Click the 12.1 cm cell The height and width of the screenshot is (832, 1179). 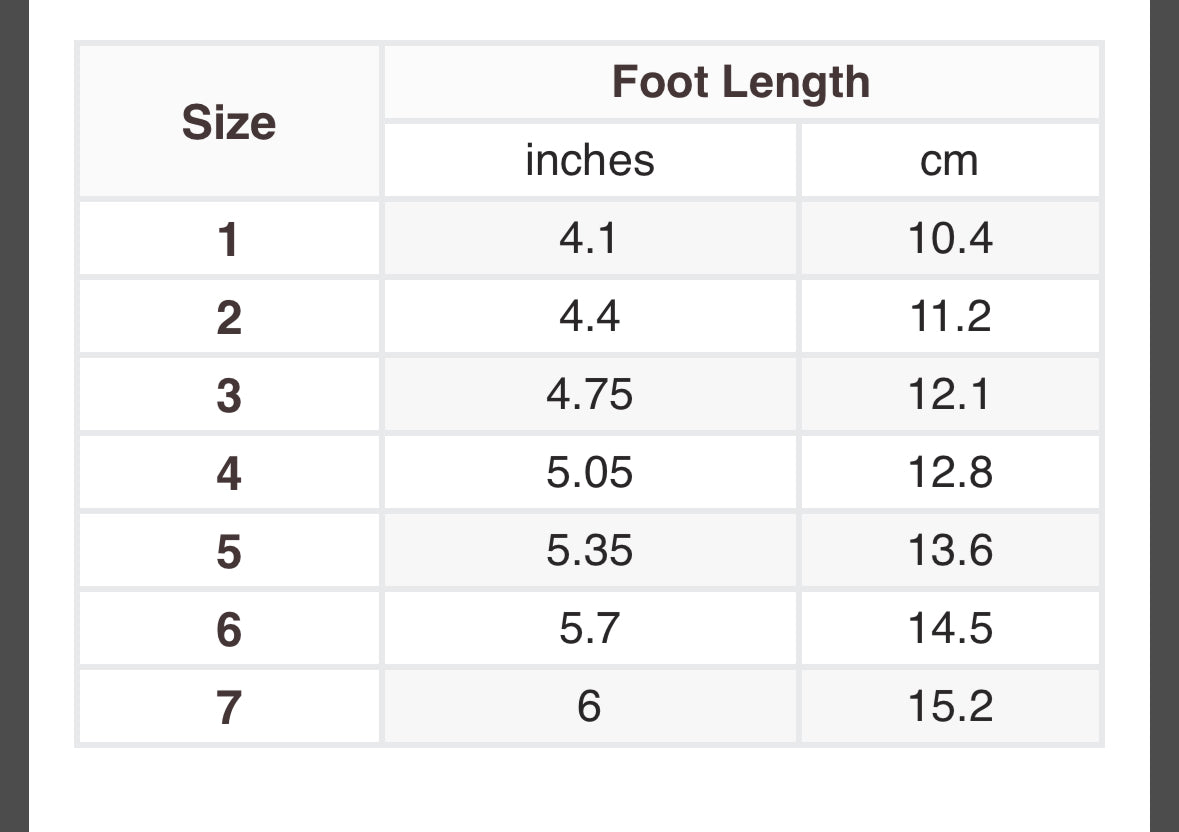tap(950, 395)
